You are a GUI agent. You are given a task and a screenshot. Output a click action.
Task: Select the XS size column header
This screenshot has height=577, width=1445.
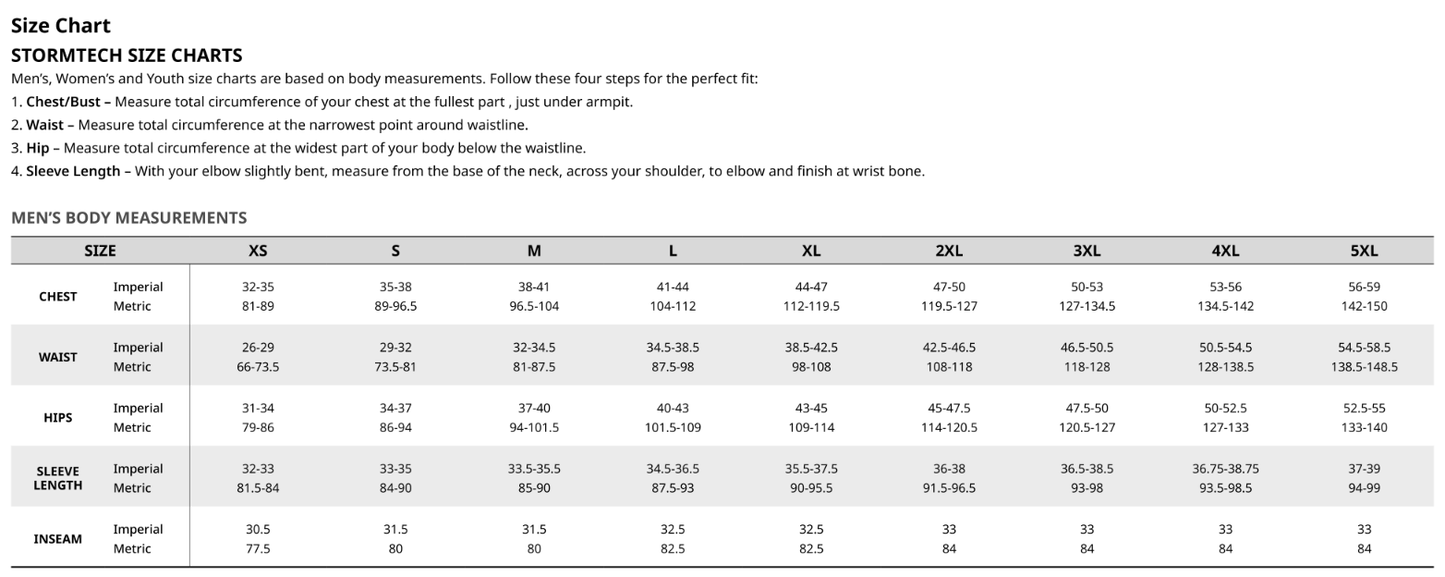coord(258,251)
